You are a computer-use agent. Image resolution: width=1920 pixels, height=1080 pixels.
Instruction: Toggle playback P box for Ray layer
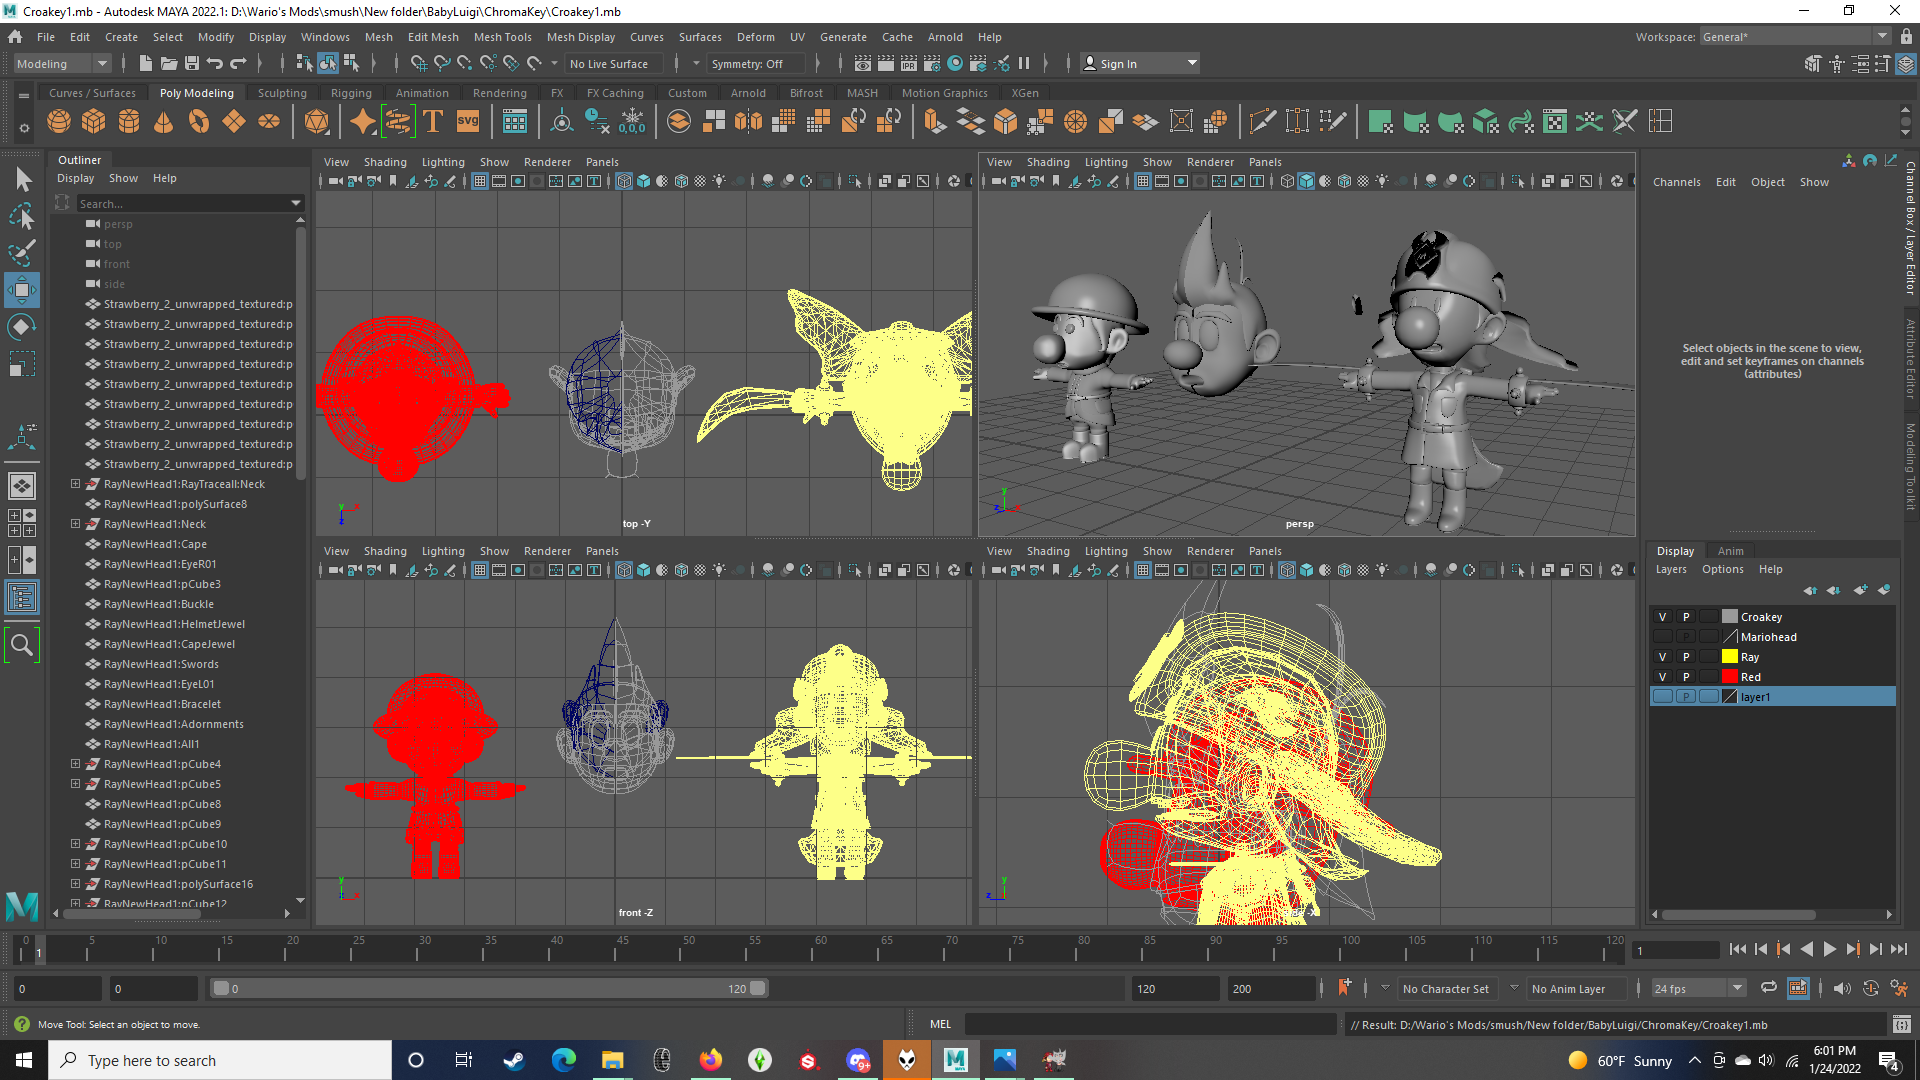click(x=1686, y=657)
